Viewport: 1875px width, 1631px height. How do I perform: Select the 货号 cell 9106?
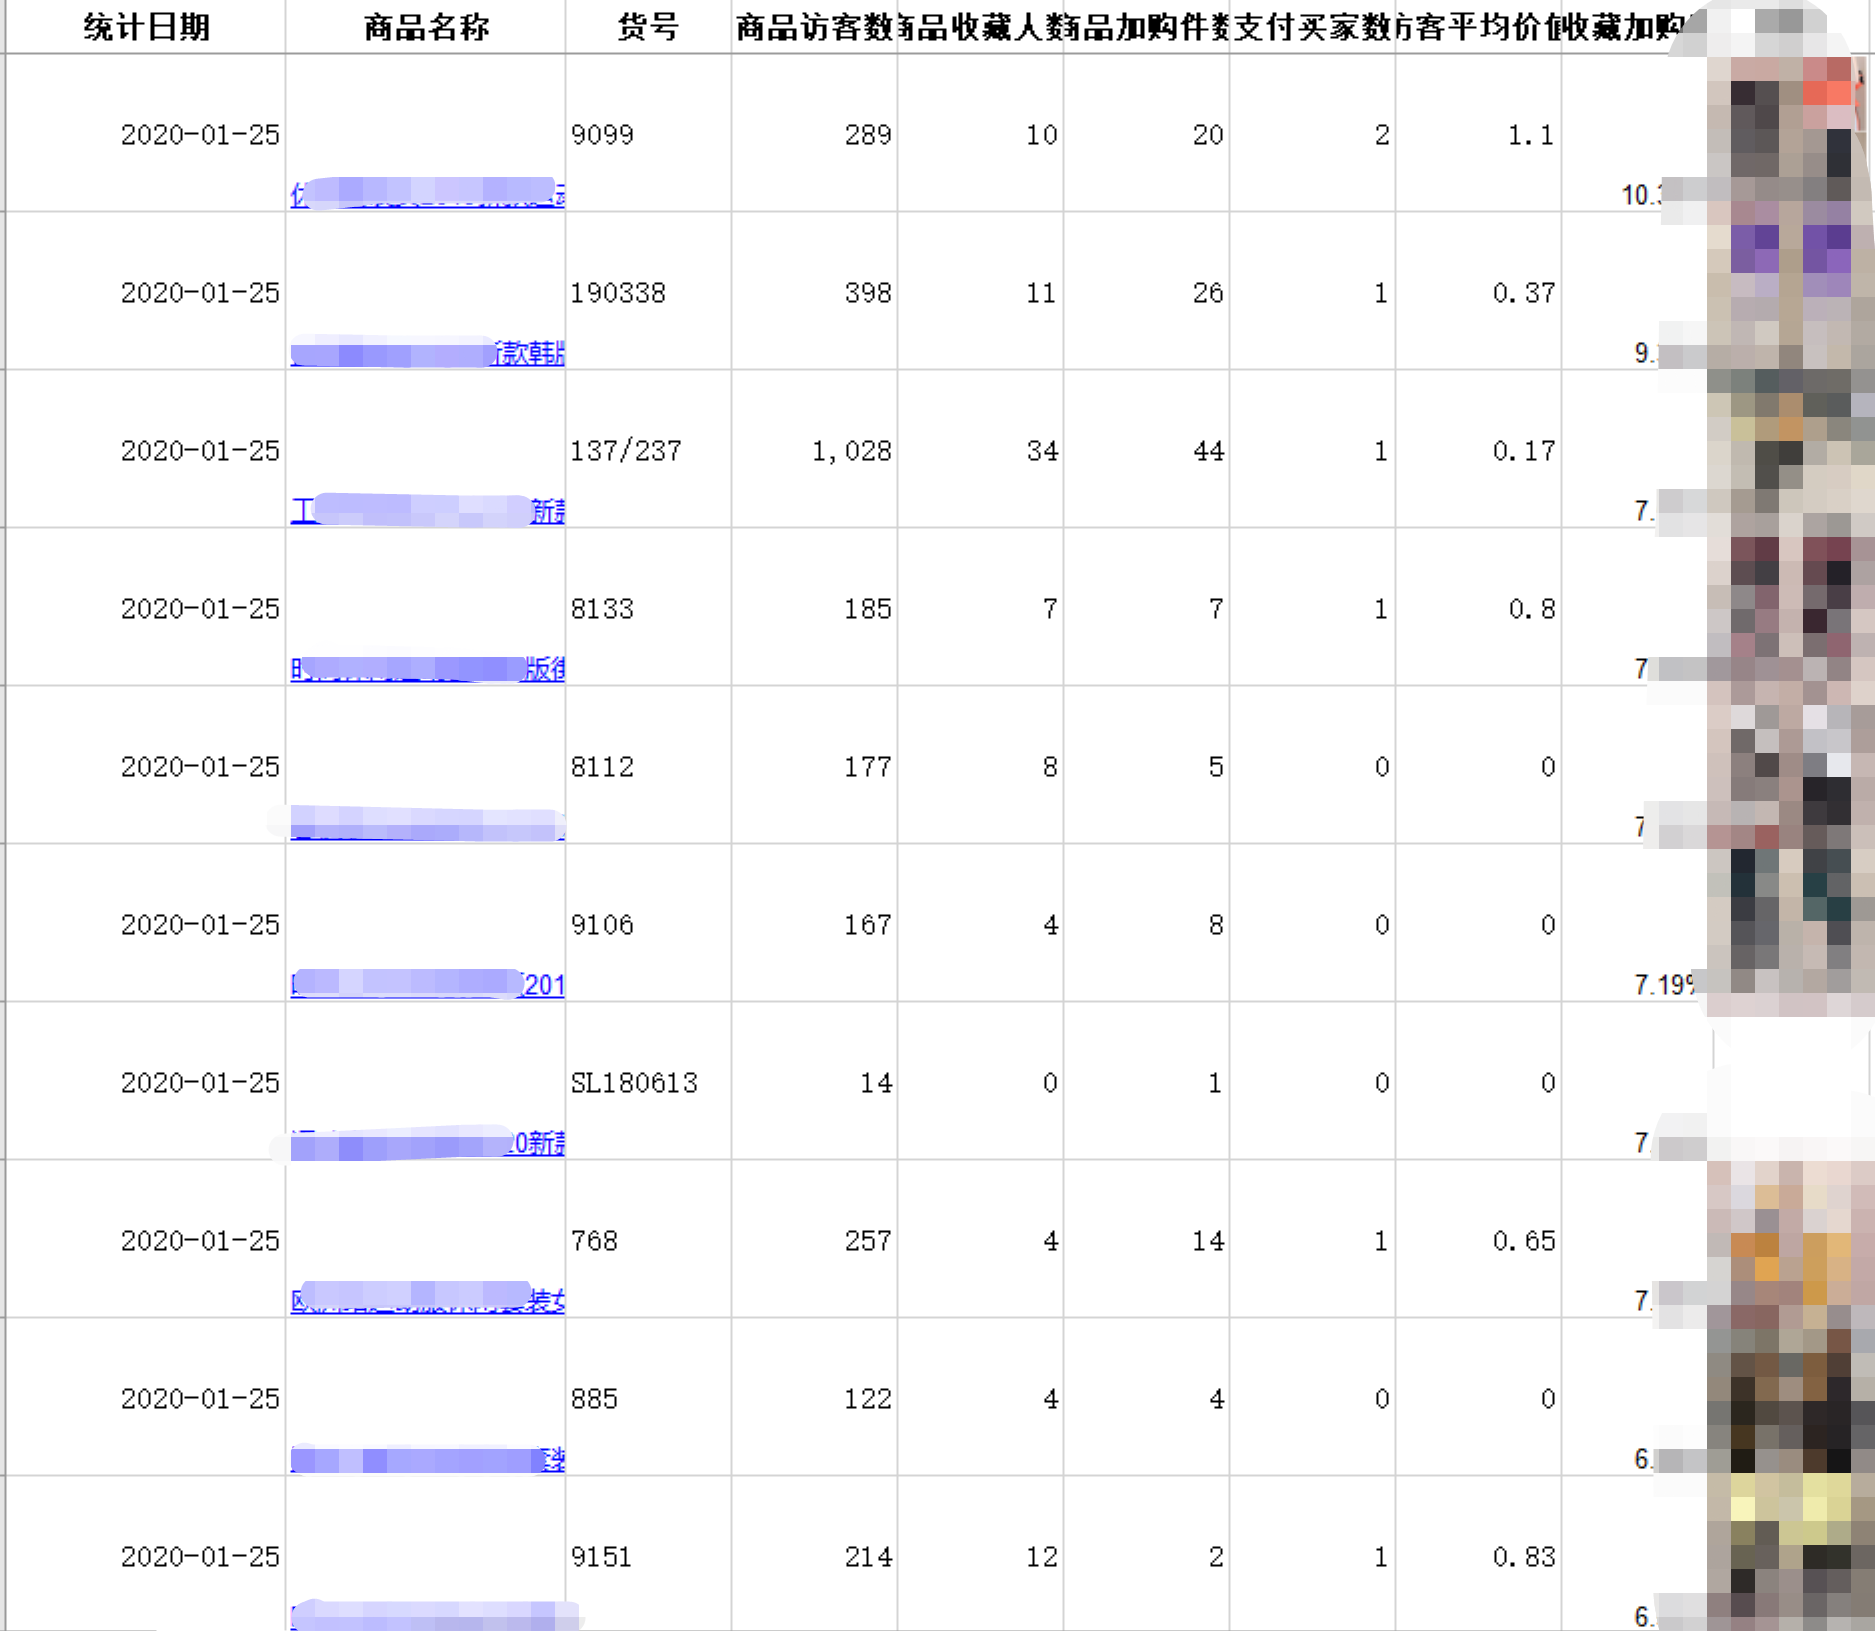click(x=648, y=924)
